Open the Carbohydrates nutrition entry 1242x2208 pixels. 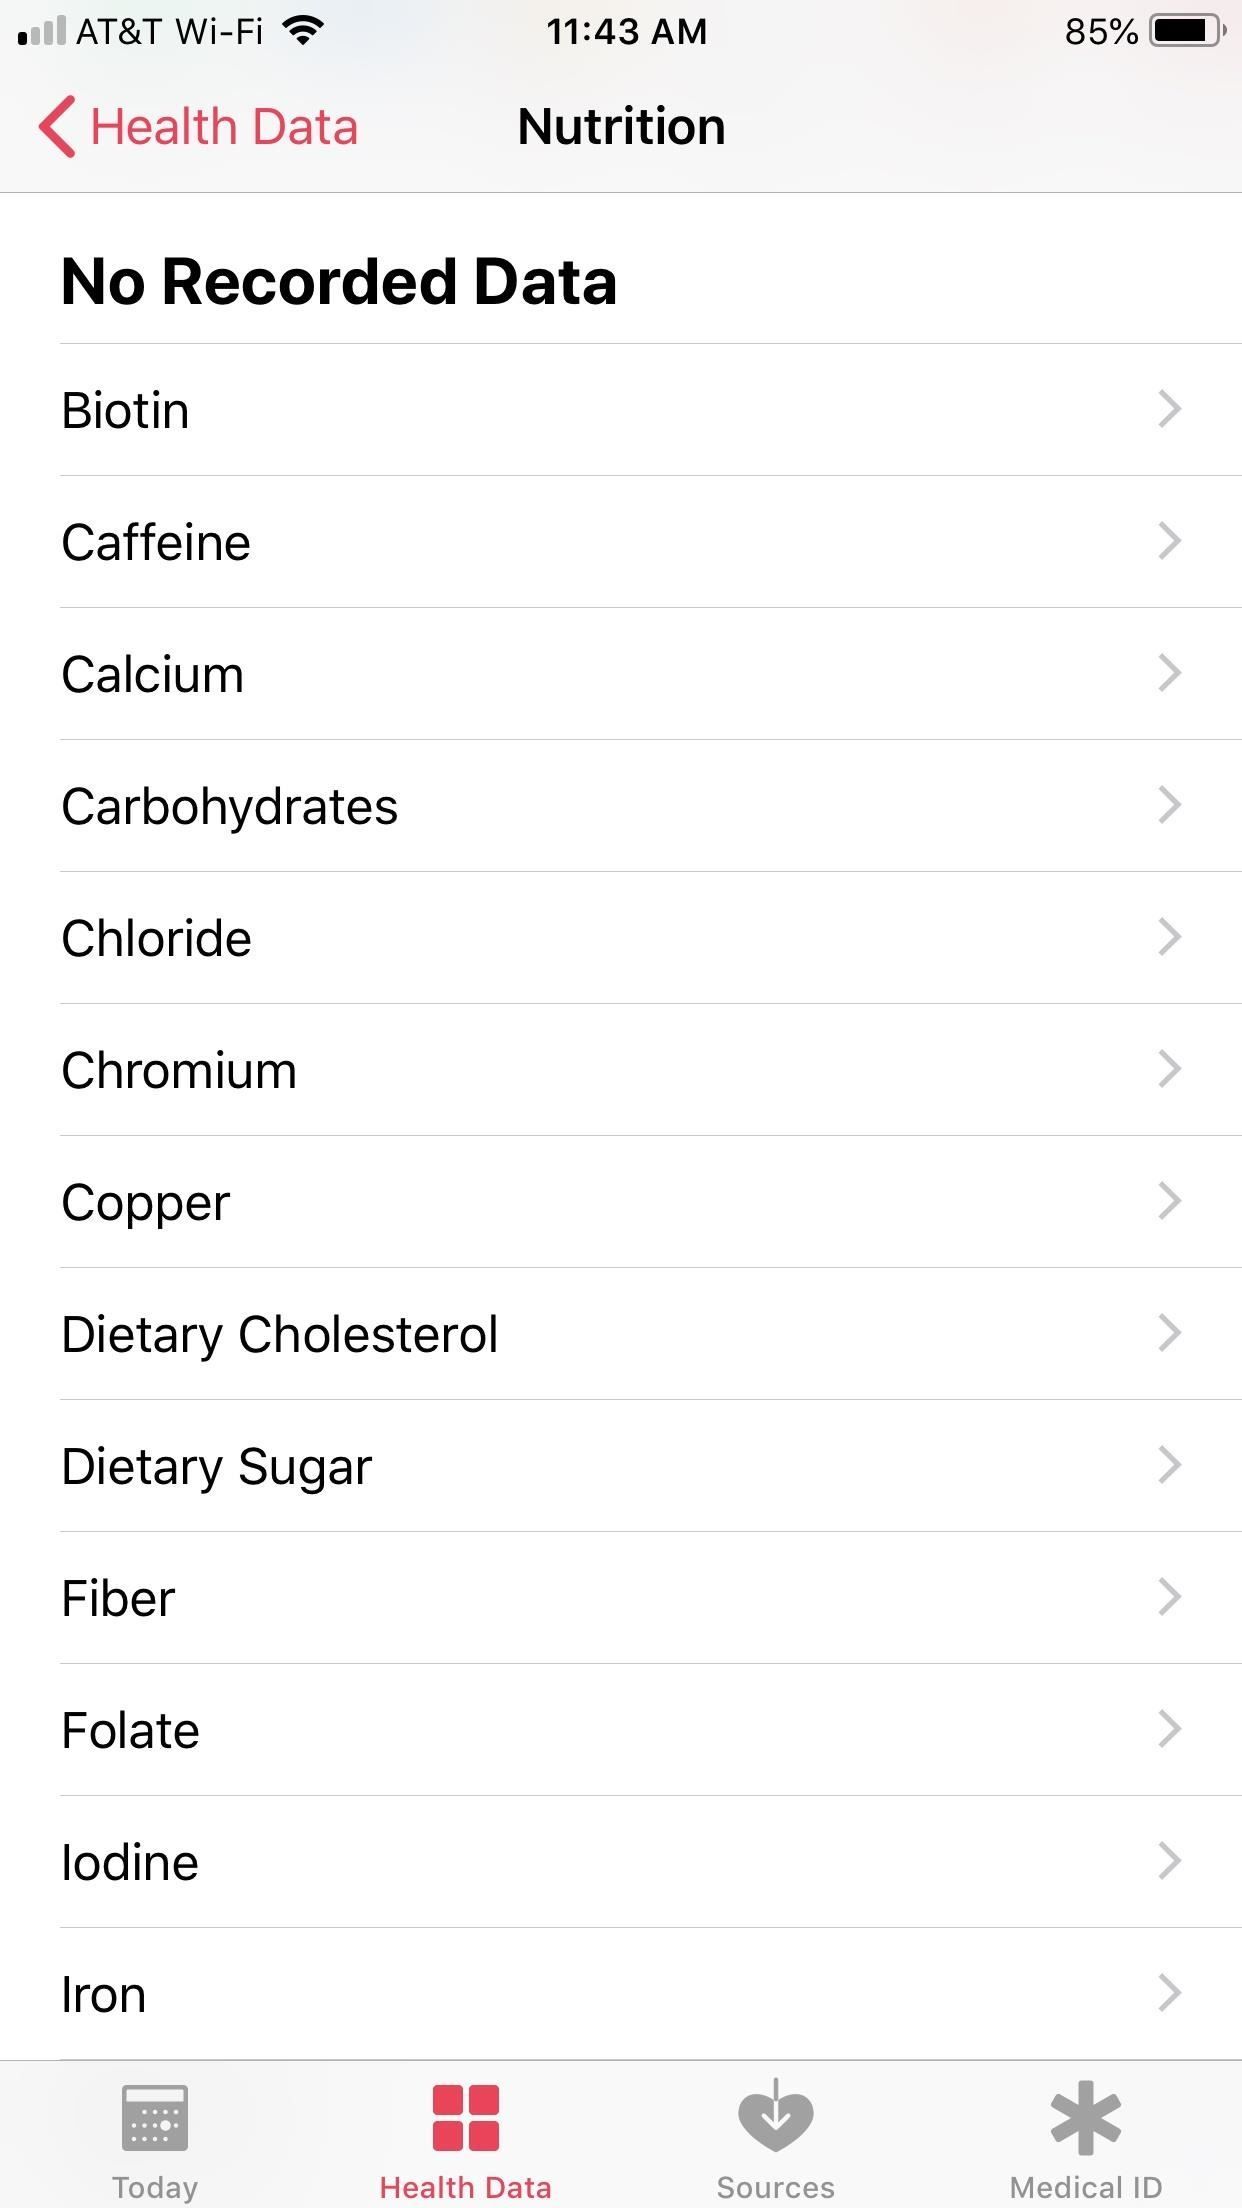tap(230, 806)
